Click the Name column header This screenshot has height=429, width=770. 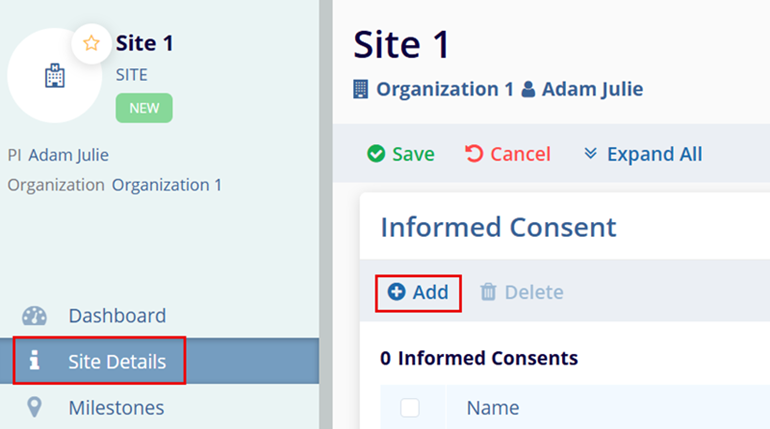pyautogui.click(x=493, y=407)
